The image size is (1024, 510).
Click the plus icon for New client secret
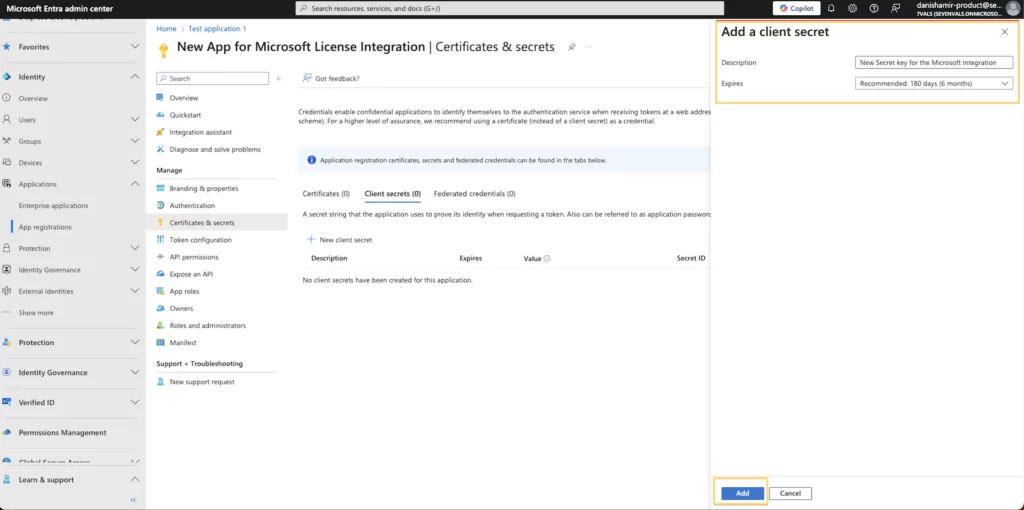310,240
